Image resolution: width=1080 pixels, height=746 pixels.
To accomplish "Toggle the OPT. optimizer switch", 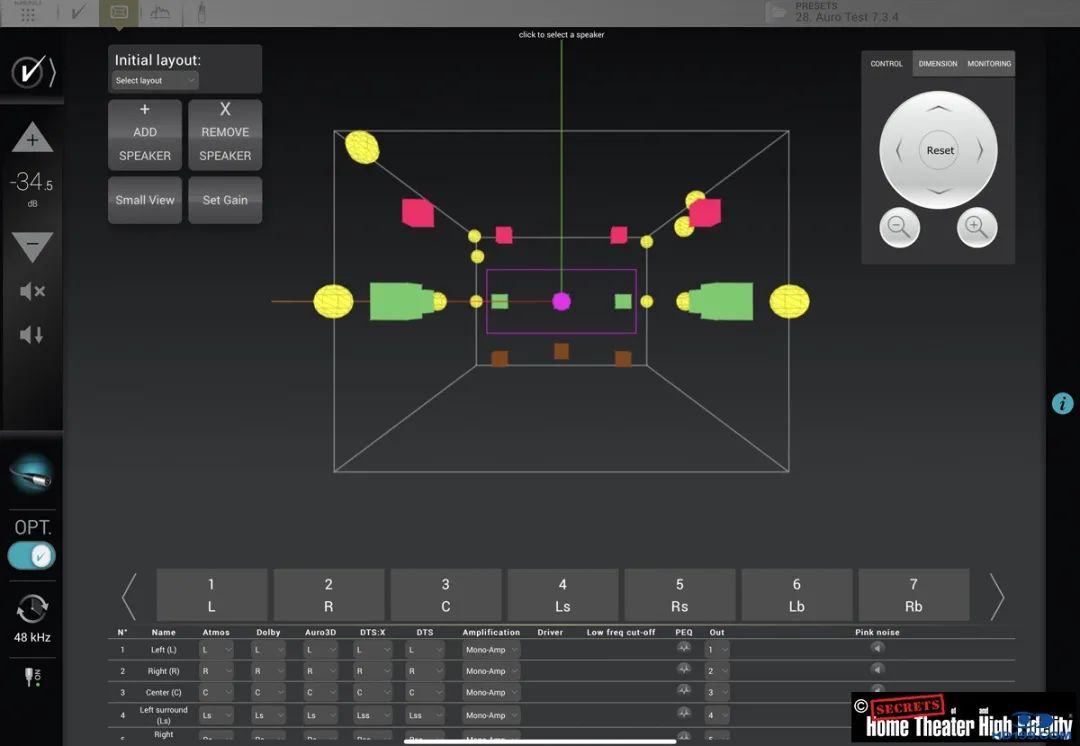I will pos(32,556).
